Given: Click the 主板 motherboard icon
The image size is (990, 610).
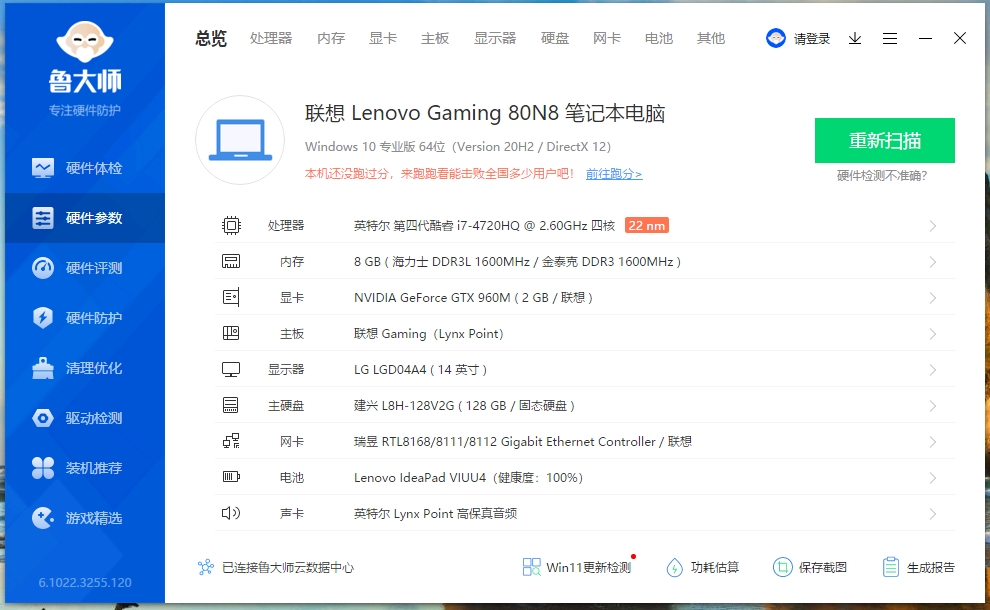Looking at the screenshot, I should (x=231, y=333).
